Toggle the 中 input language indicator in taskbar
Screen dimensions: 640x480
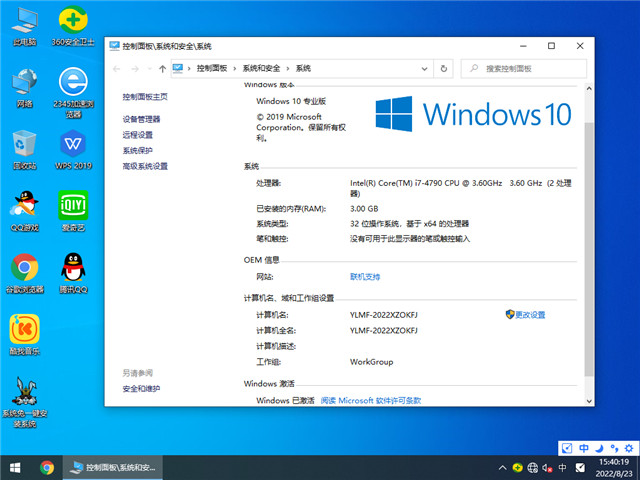(x=562, y=468)
